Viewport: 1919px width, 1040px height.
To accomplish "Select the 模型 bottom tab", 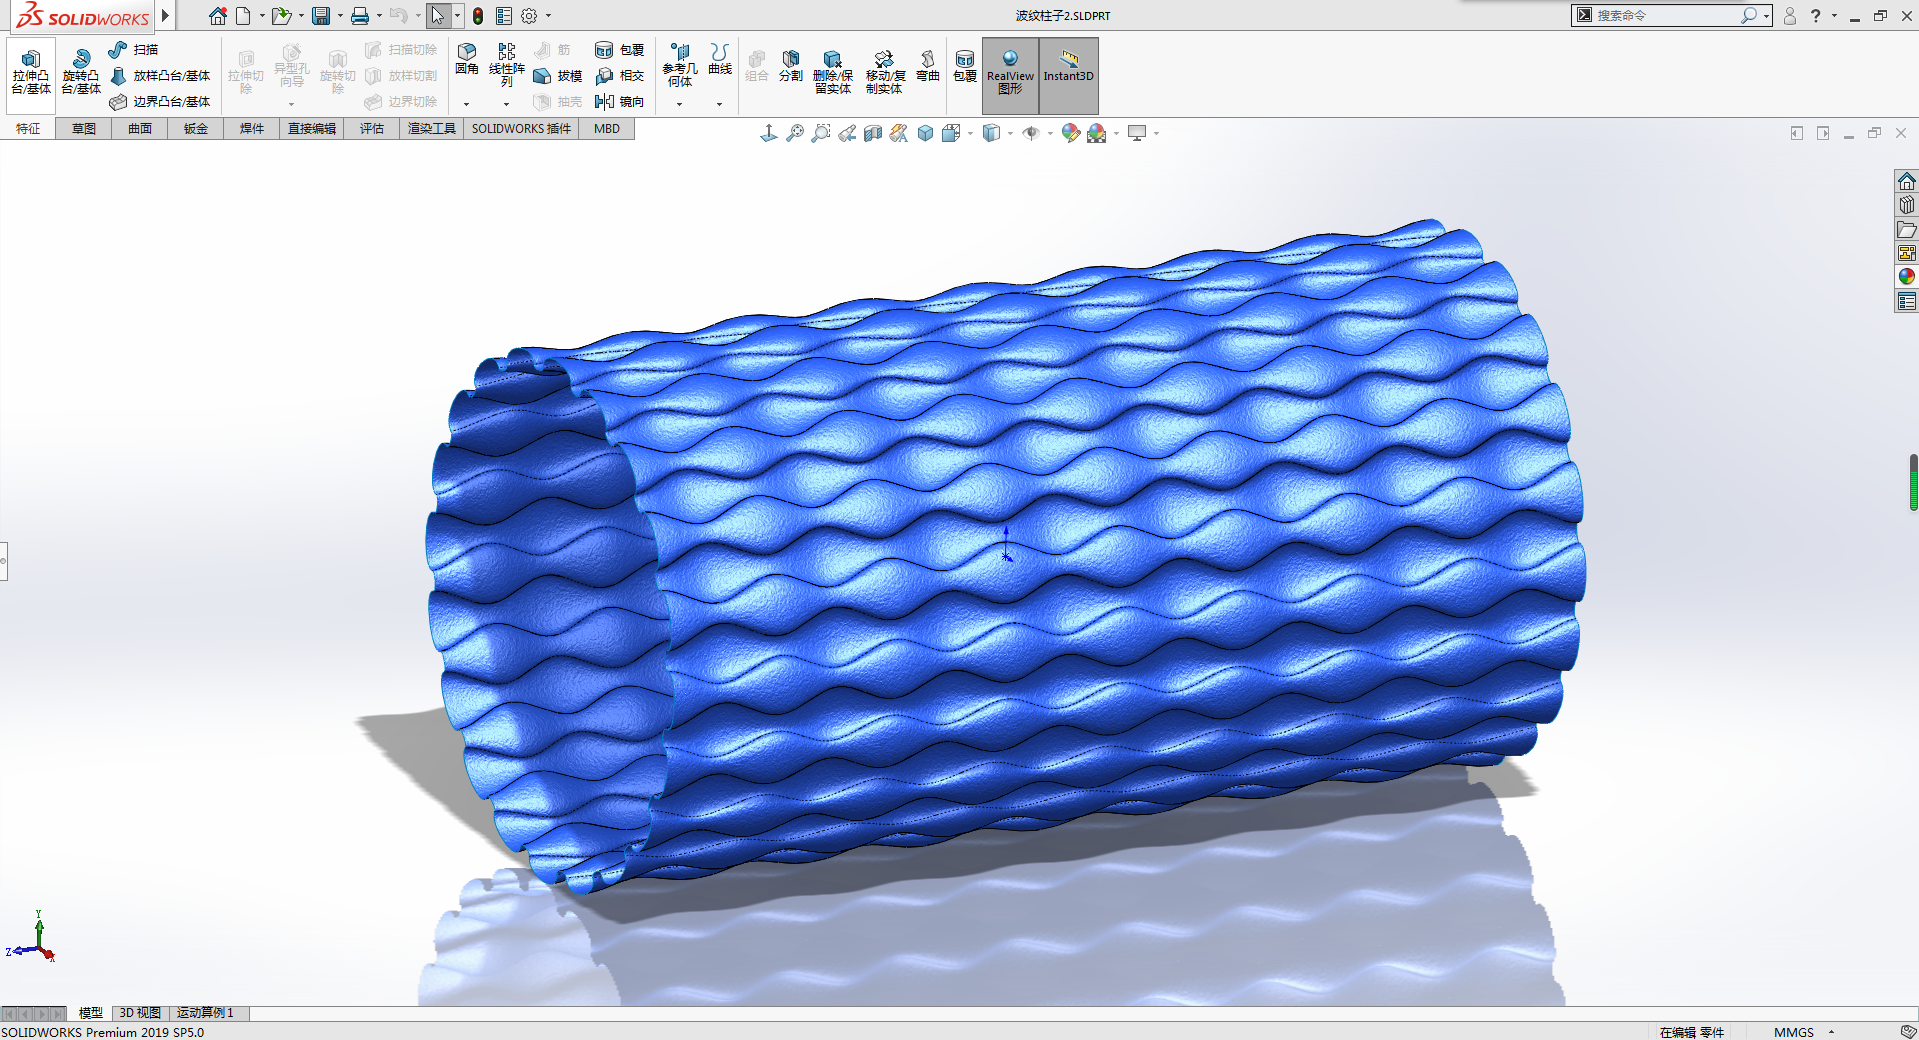I will pos(90,1013).
